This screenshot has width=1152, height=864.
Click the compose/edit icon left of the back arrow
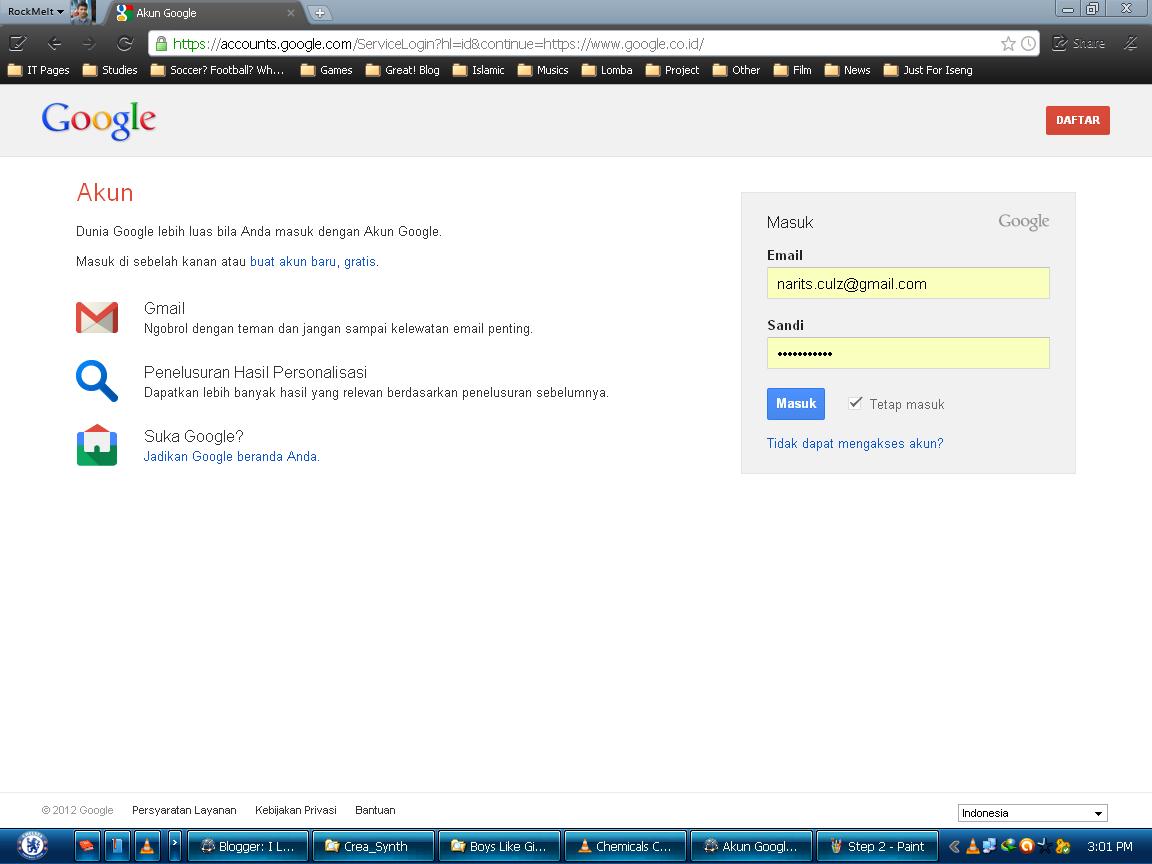coord(18,43)
